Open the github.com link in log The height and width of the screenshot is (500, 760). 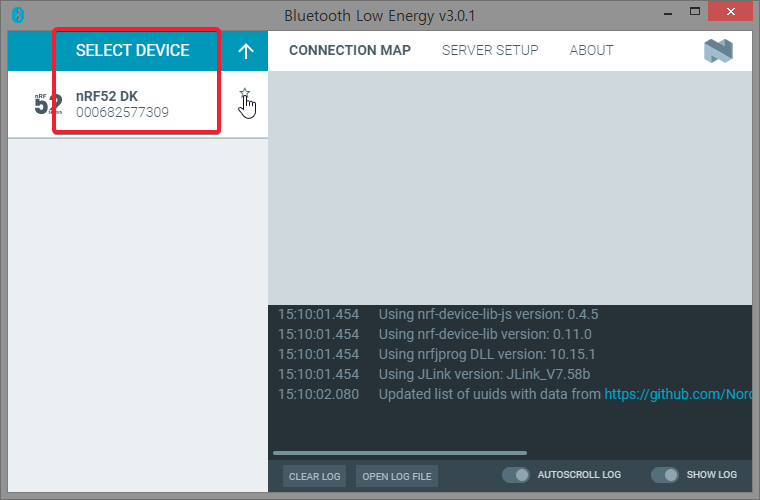pos(678,394)
